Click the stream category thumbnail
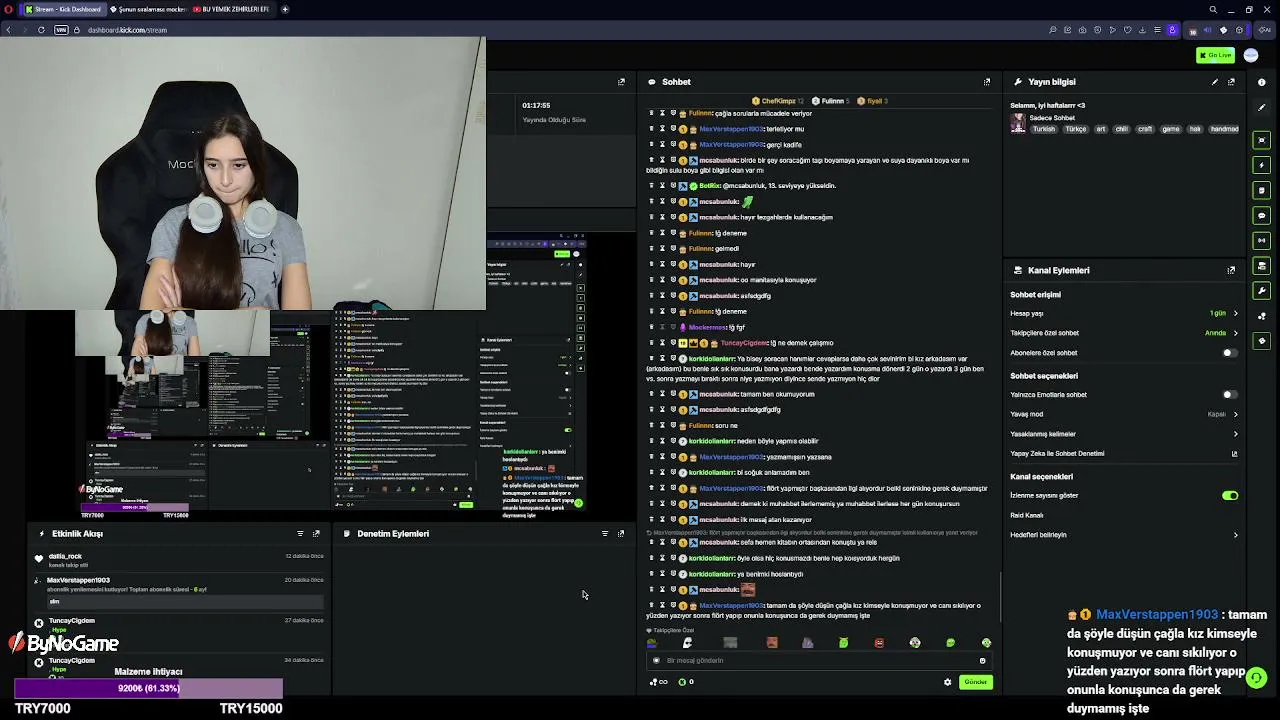The width and height of the screenshot is (1280, 720). click(1018, 123)
